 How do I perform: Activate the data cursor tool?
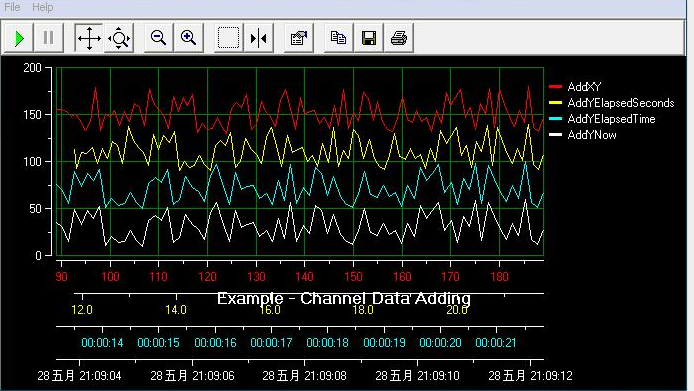259,38
